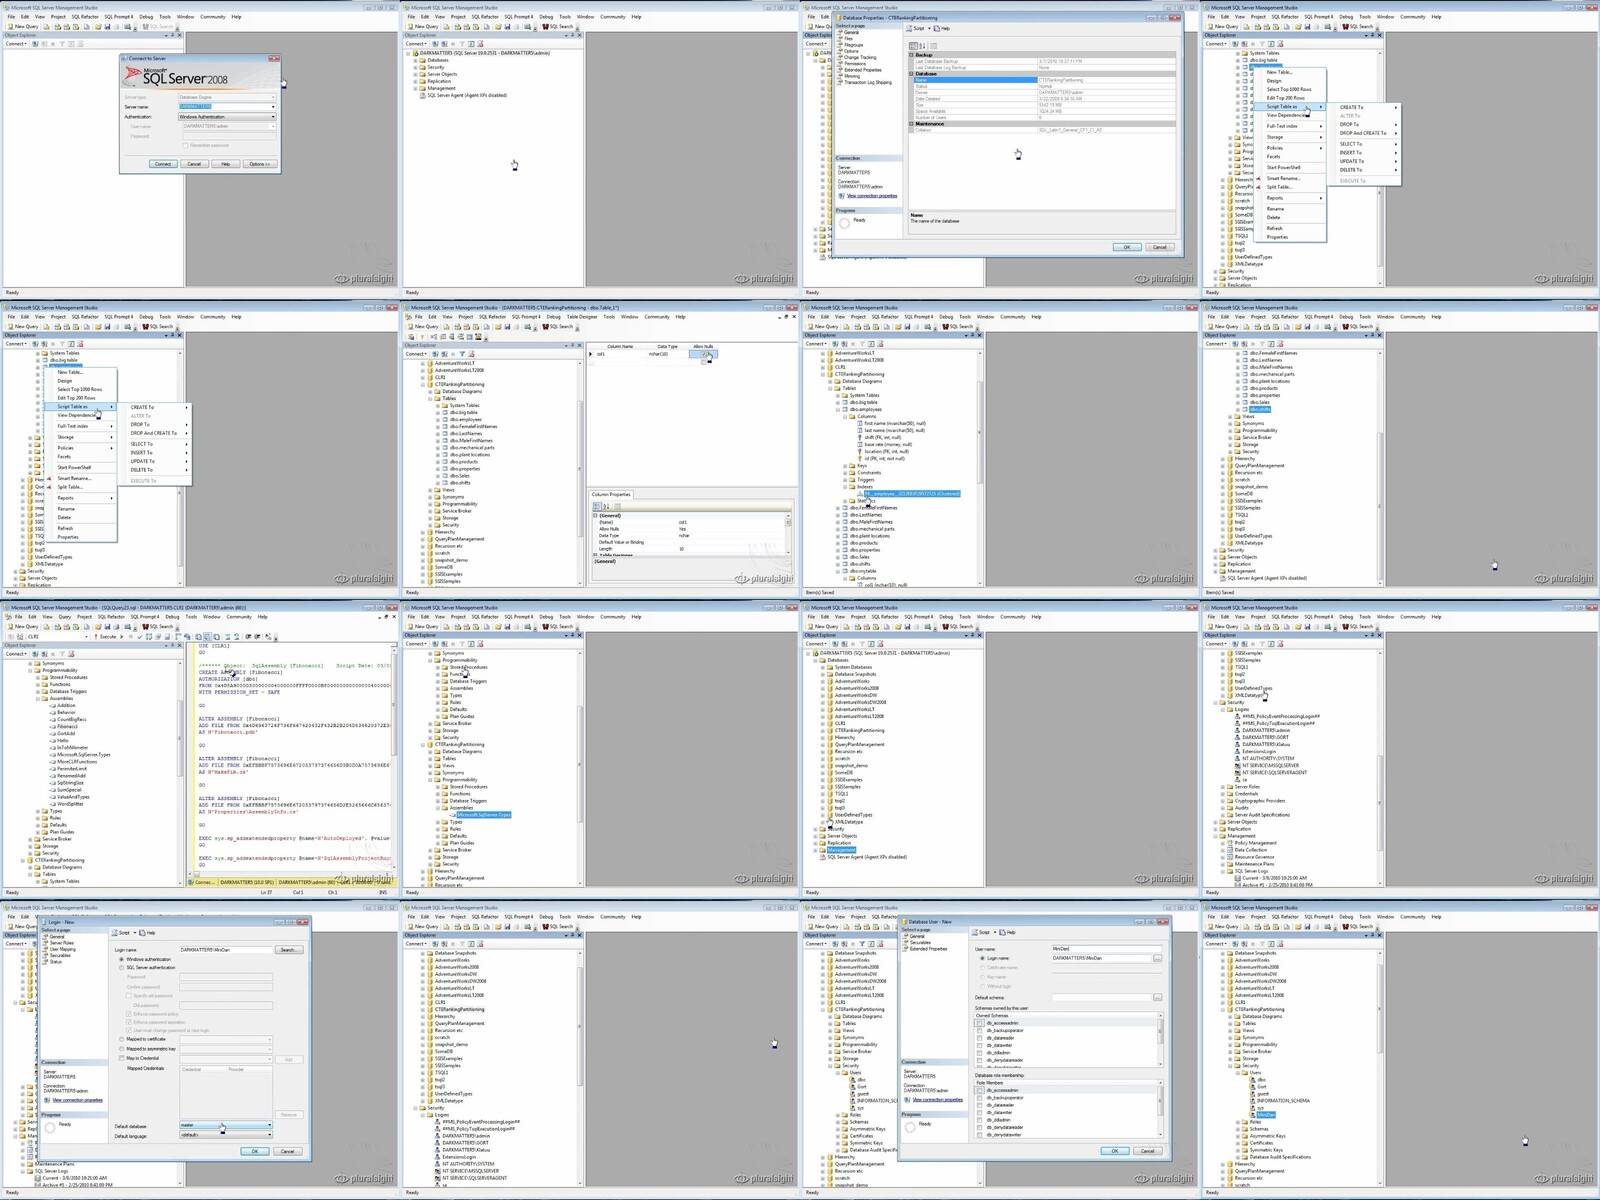
Task: Click Search... button in Login - New dialog
Action: tap(288, 949)
